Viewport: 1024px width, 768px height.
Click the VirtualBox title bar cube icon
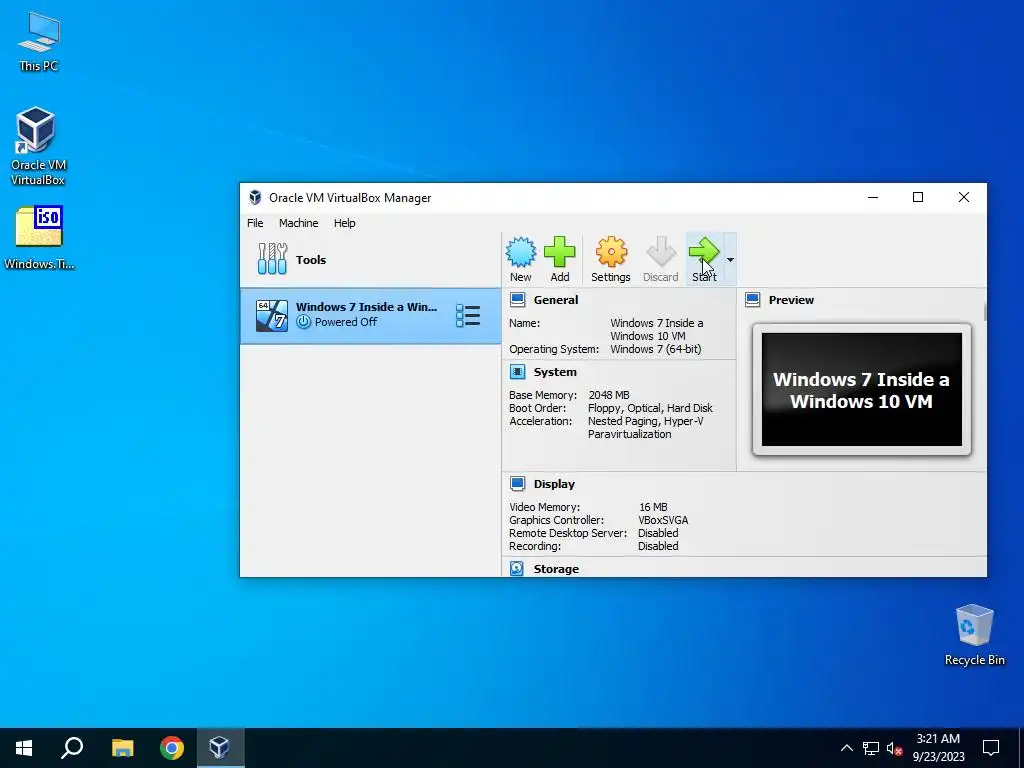pos(255,198)
